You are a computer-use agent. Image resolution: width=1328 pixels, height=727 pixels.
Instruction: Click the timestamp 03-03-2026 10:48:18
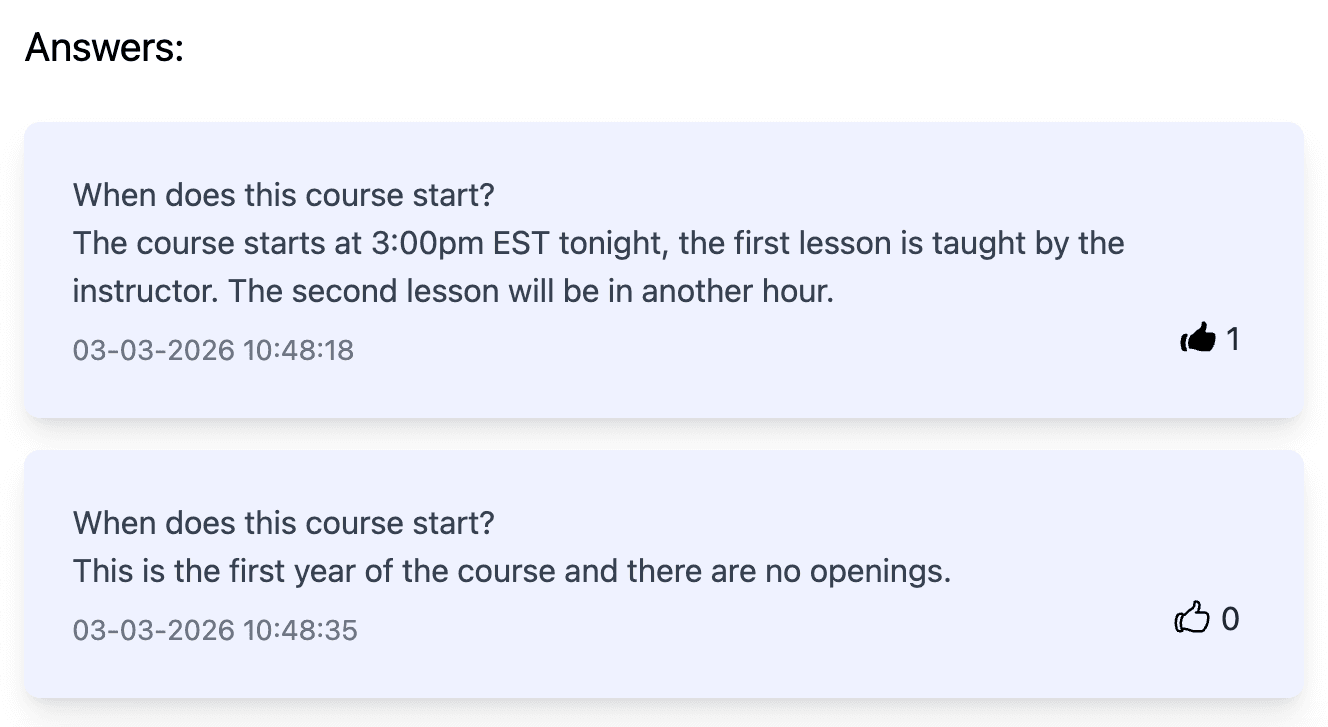pyautogui.click(x=213, y=350)
